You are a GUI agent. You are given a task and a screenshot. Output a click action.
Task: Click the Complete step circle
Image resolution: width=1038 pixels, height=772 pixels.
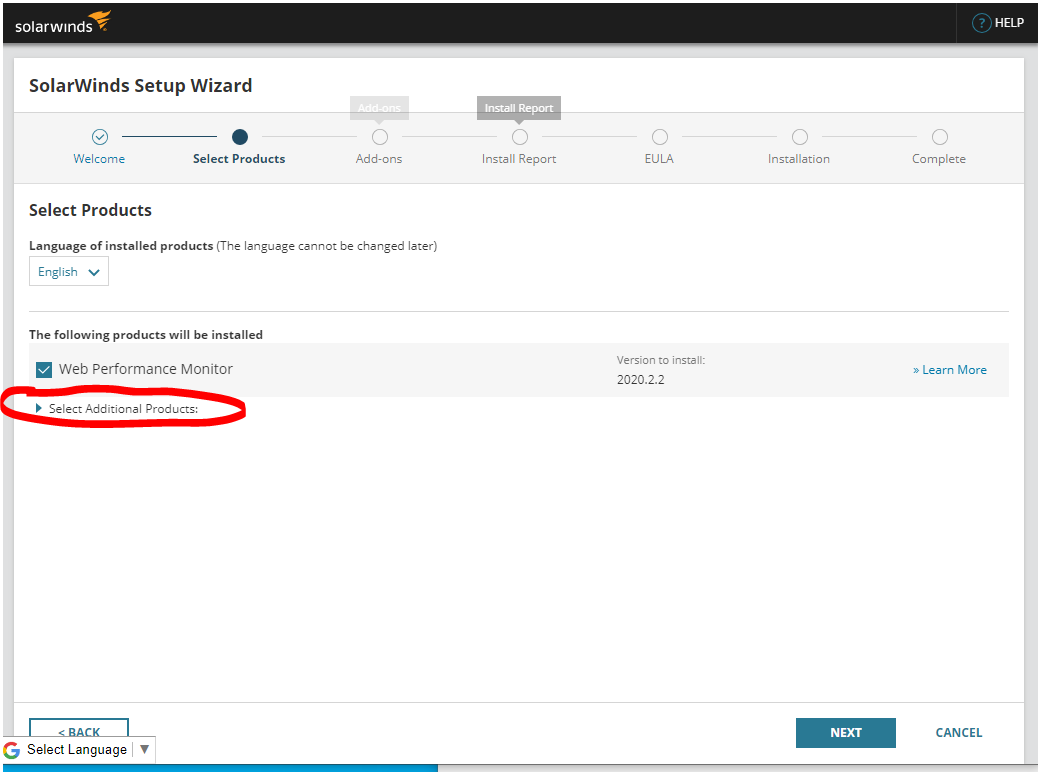(939, 137)
